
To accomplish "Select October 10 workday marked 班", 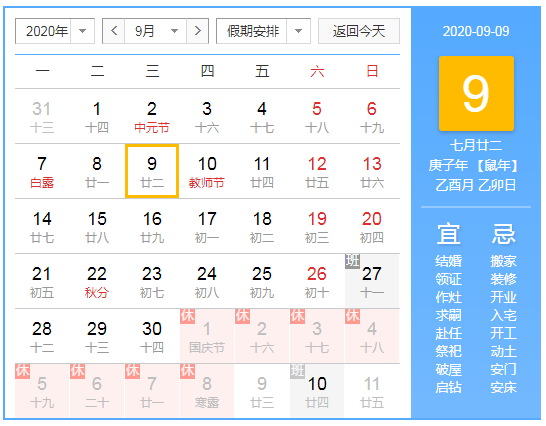I will 317,392.
